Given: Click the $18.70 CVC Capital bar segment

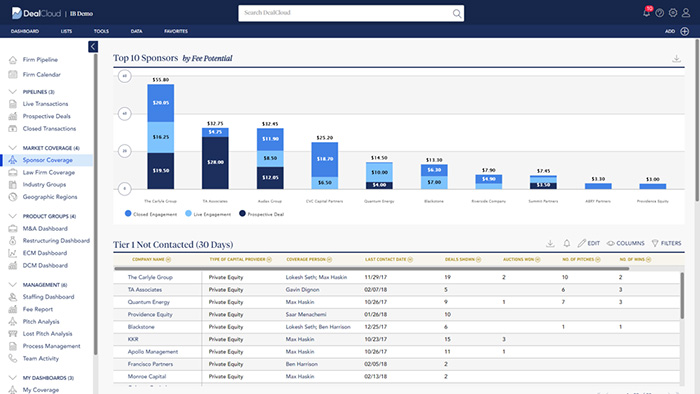Looking at the screenshot, I should 325,159.
